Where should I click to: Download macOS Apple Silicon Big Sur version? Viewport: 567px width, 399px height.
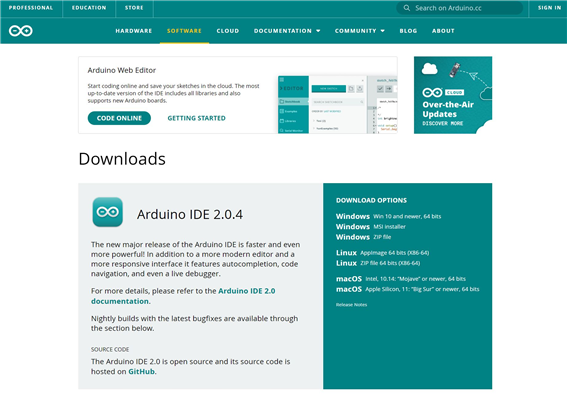[x=408, y=289]
